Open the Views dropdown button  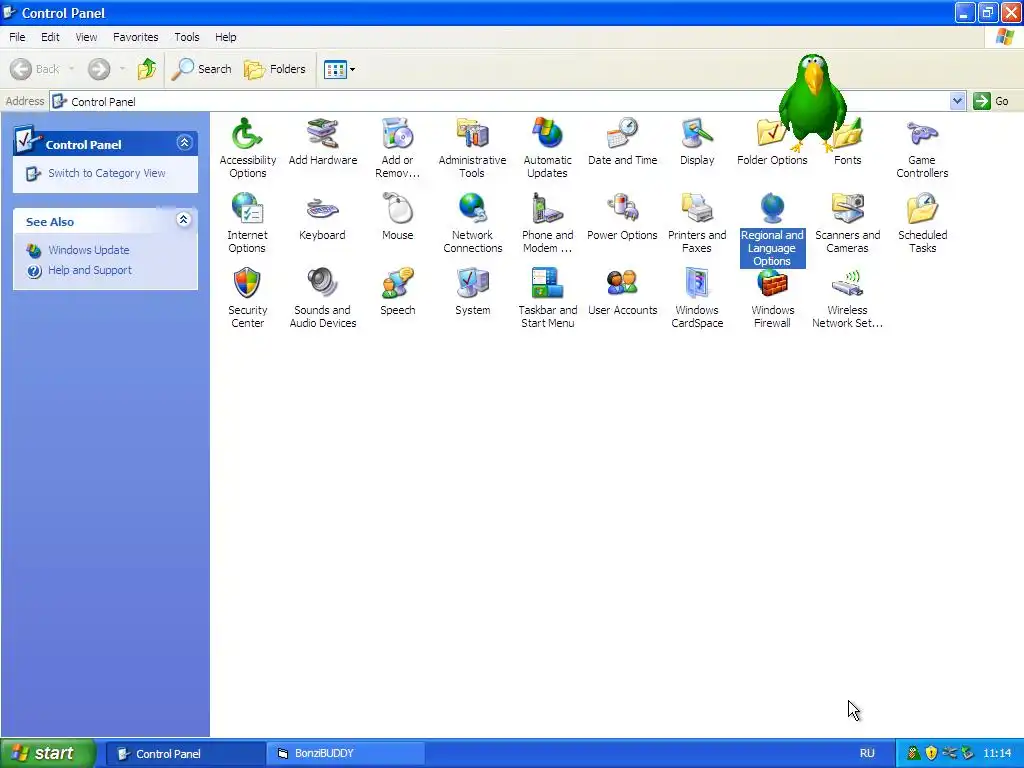[340, 69]
